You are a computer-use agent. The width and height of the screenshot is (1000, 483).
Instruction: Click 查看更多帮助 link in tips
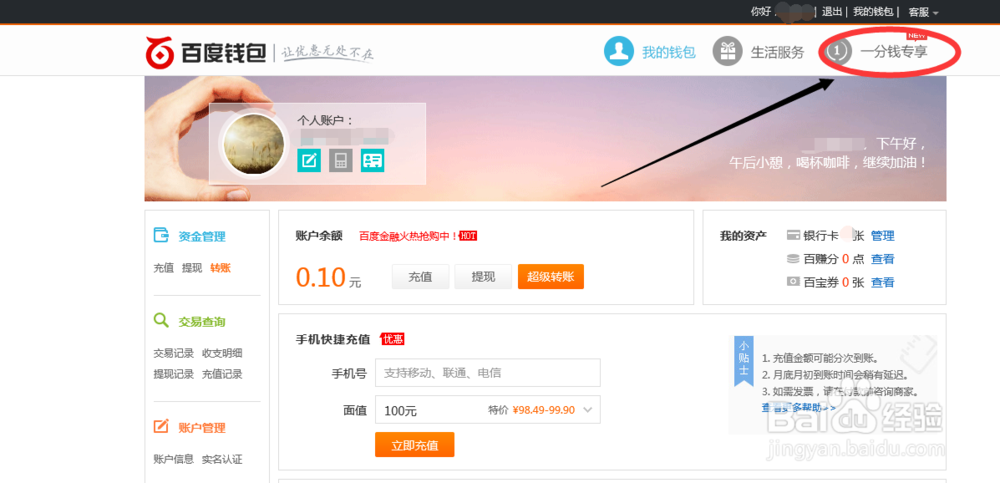pyautogui.click(x=798, y=407)
